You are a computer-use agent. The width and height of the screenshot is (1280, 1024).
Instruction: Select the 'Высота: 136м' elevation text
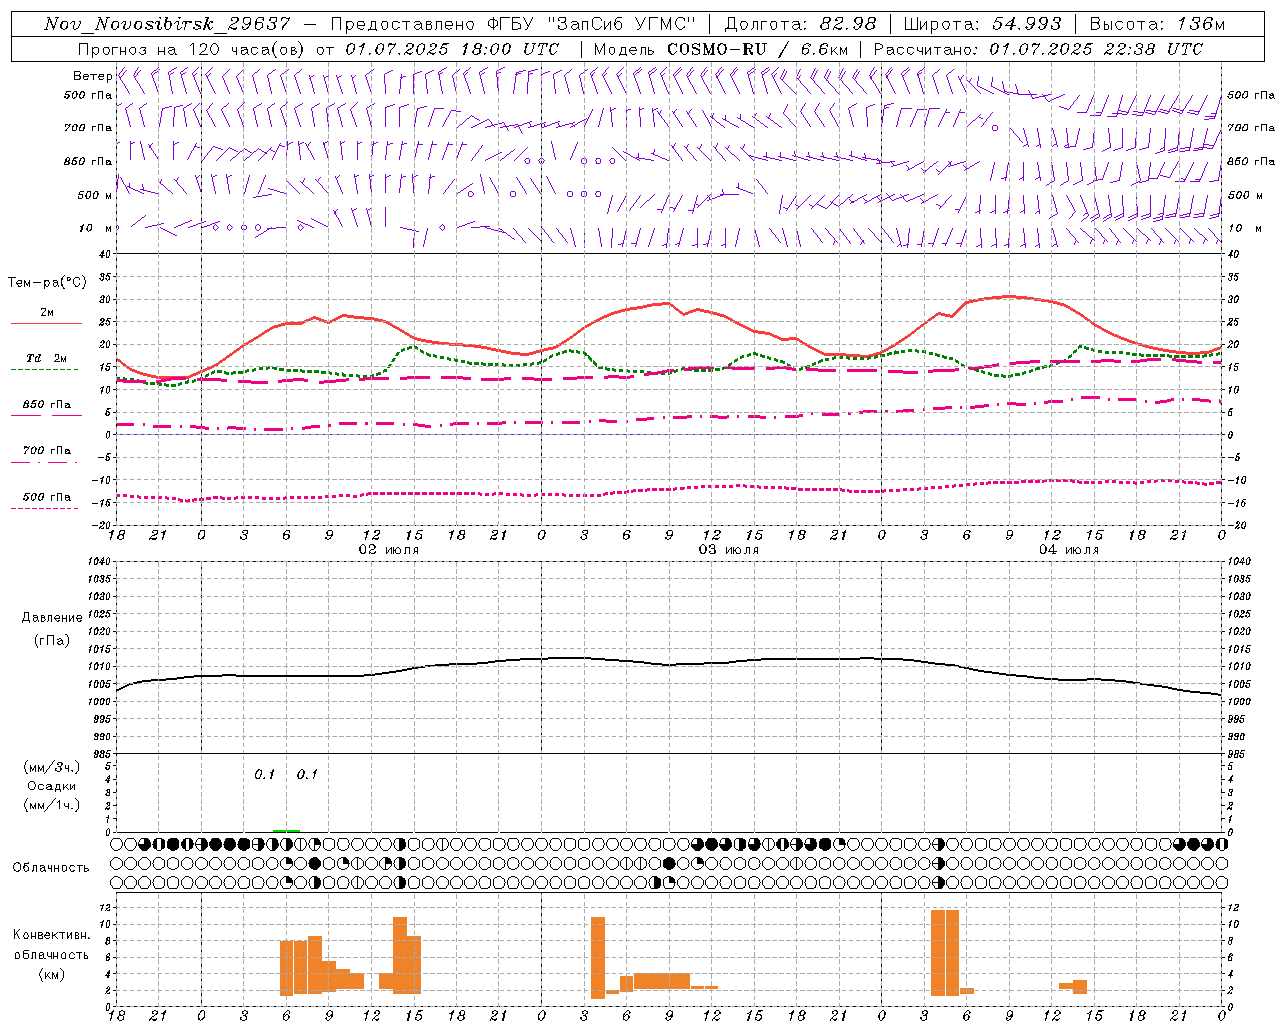pos(1156,24)
